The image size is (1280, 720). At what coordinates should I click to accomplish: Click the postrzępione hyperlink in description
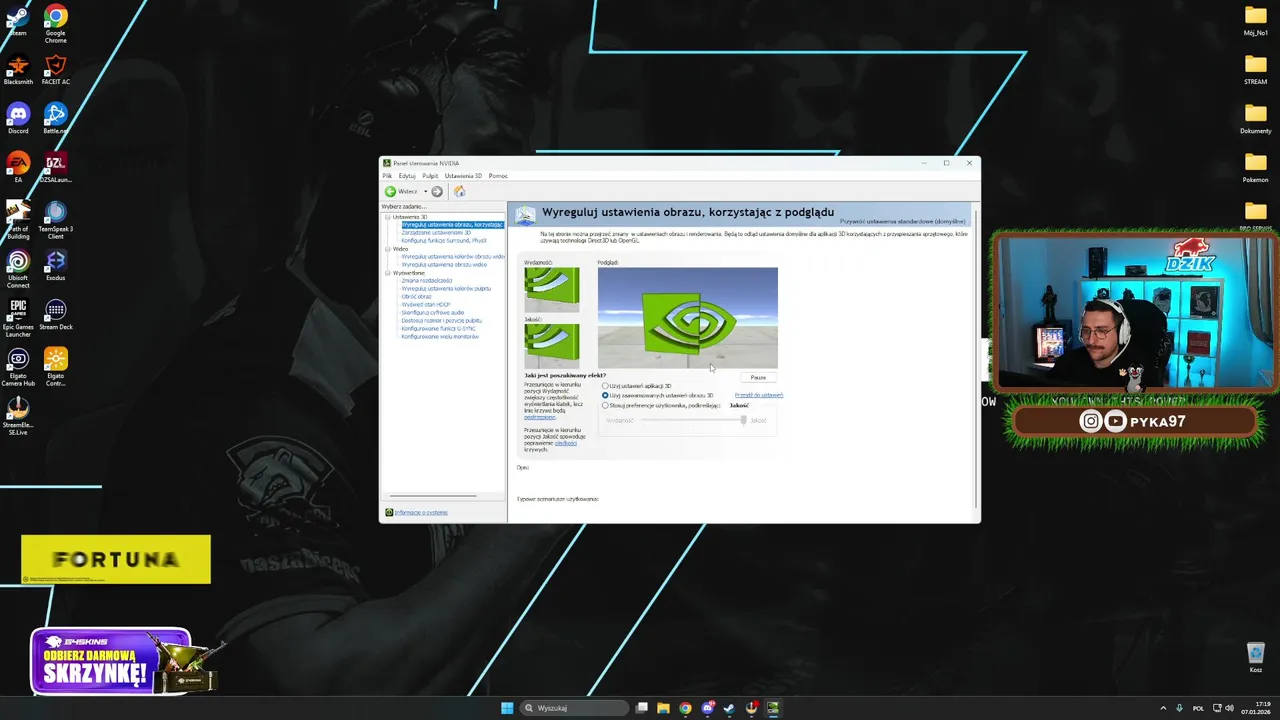(540, 417)
